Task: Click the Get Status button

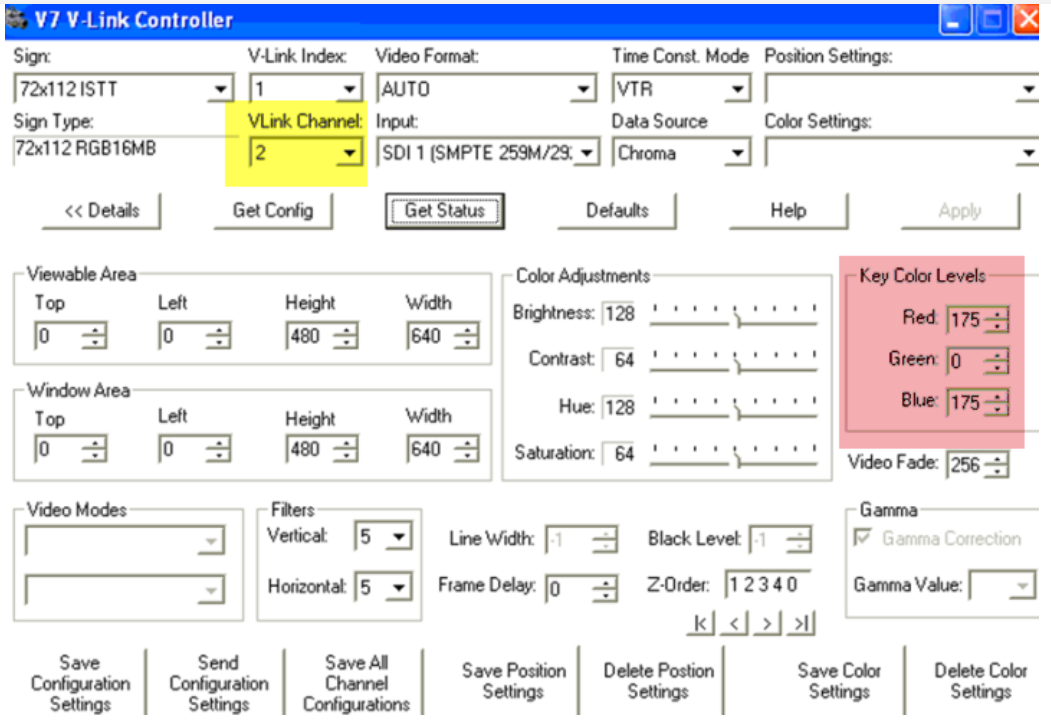Action: [444, 211]
